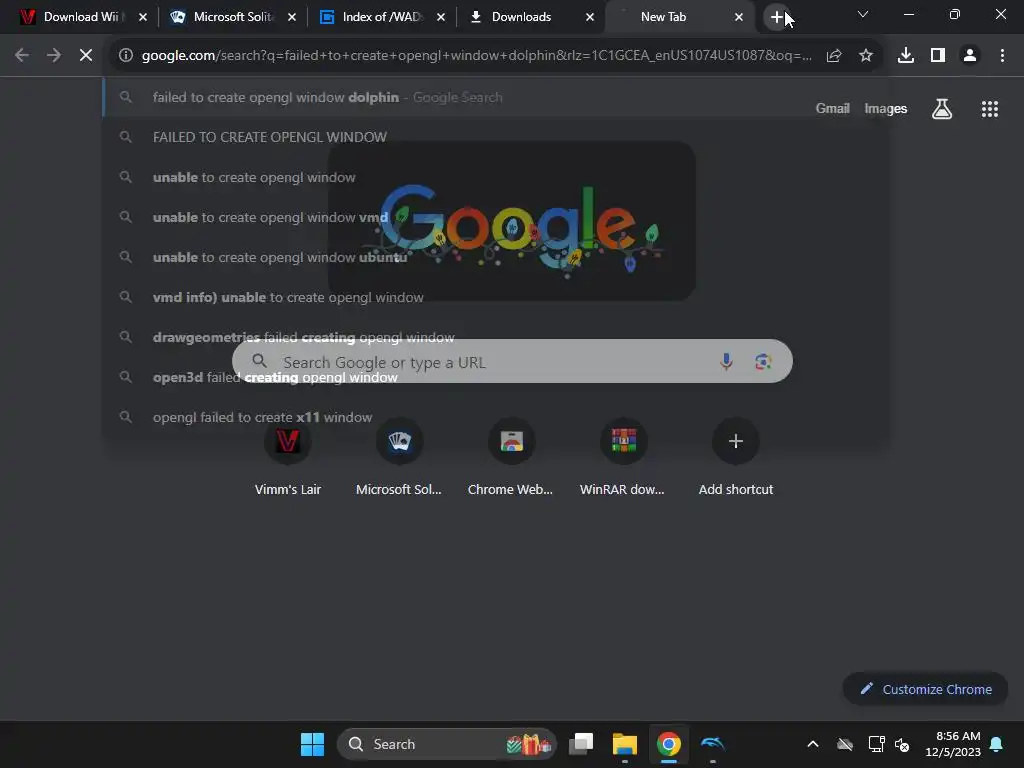This screenshot has height=768, width=1024.
Task: Search by image with Google Lens
Action: coord(763,361)
